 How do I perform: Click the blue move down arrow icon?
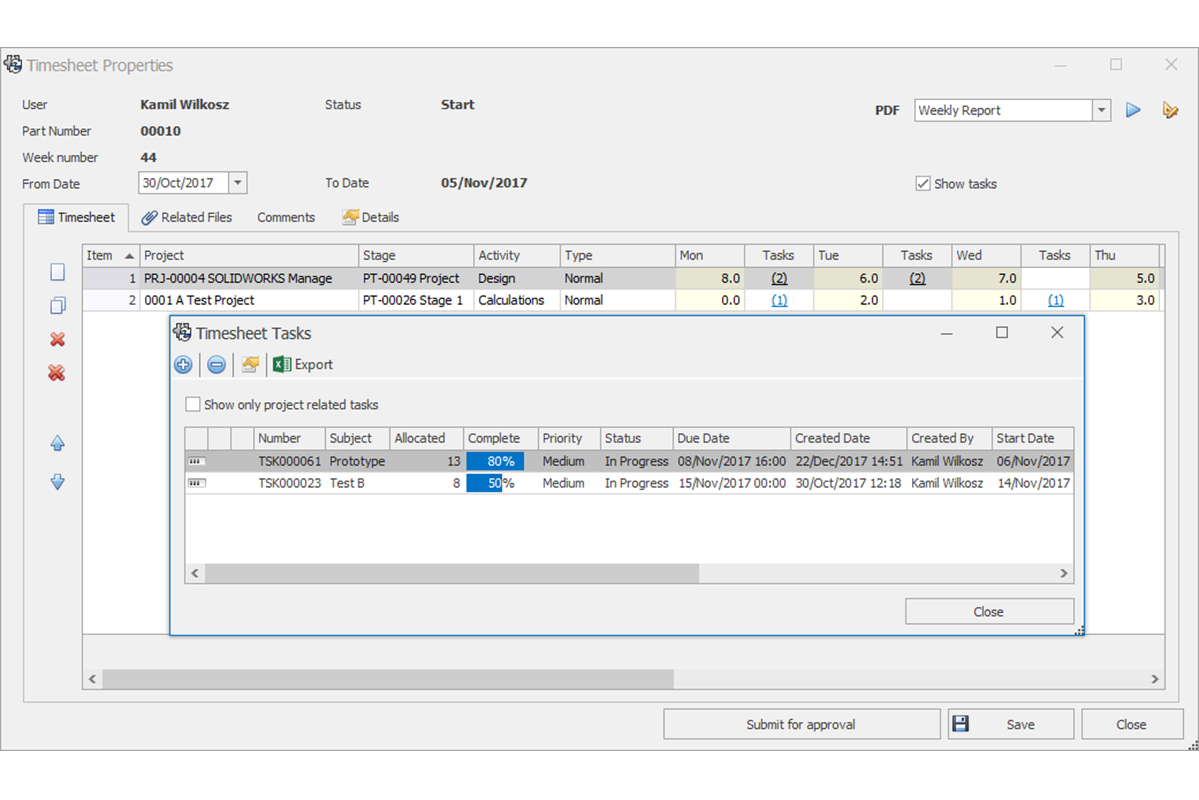(x=57, y=481)
